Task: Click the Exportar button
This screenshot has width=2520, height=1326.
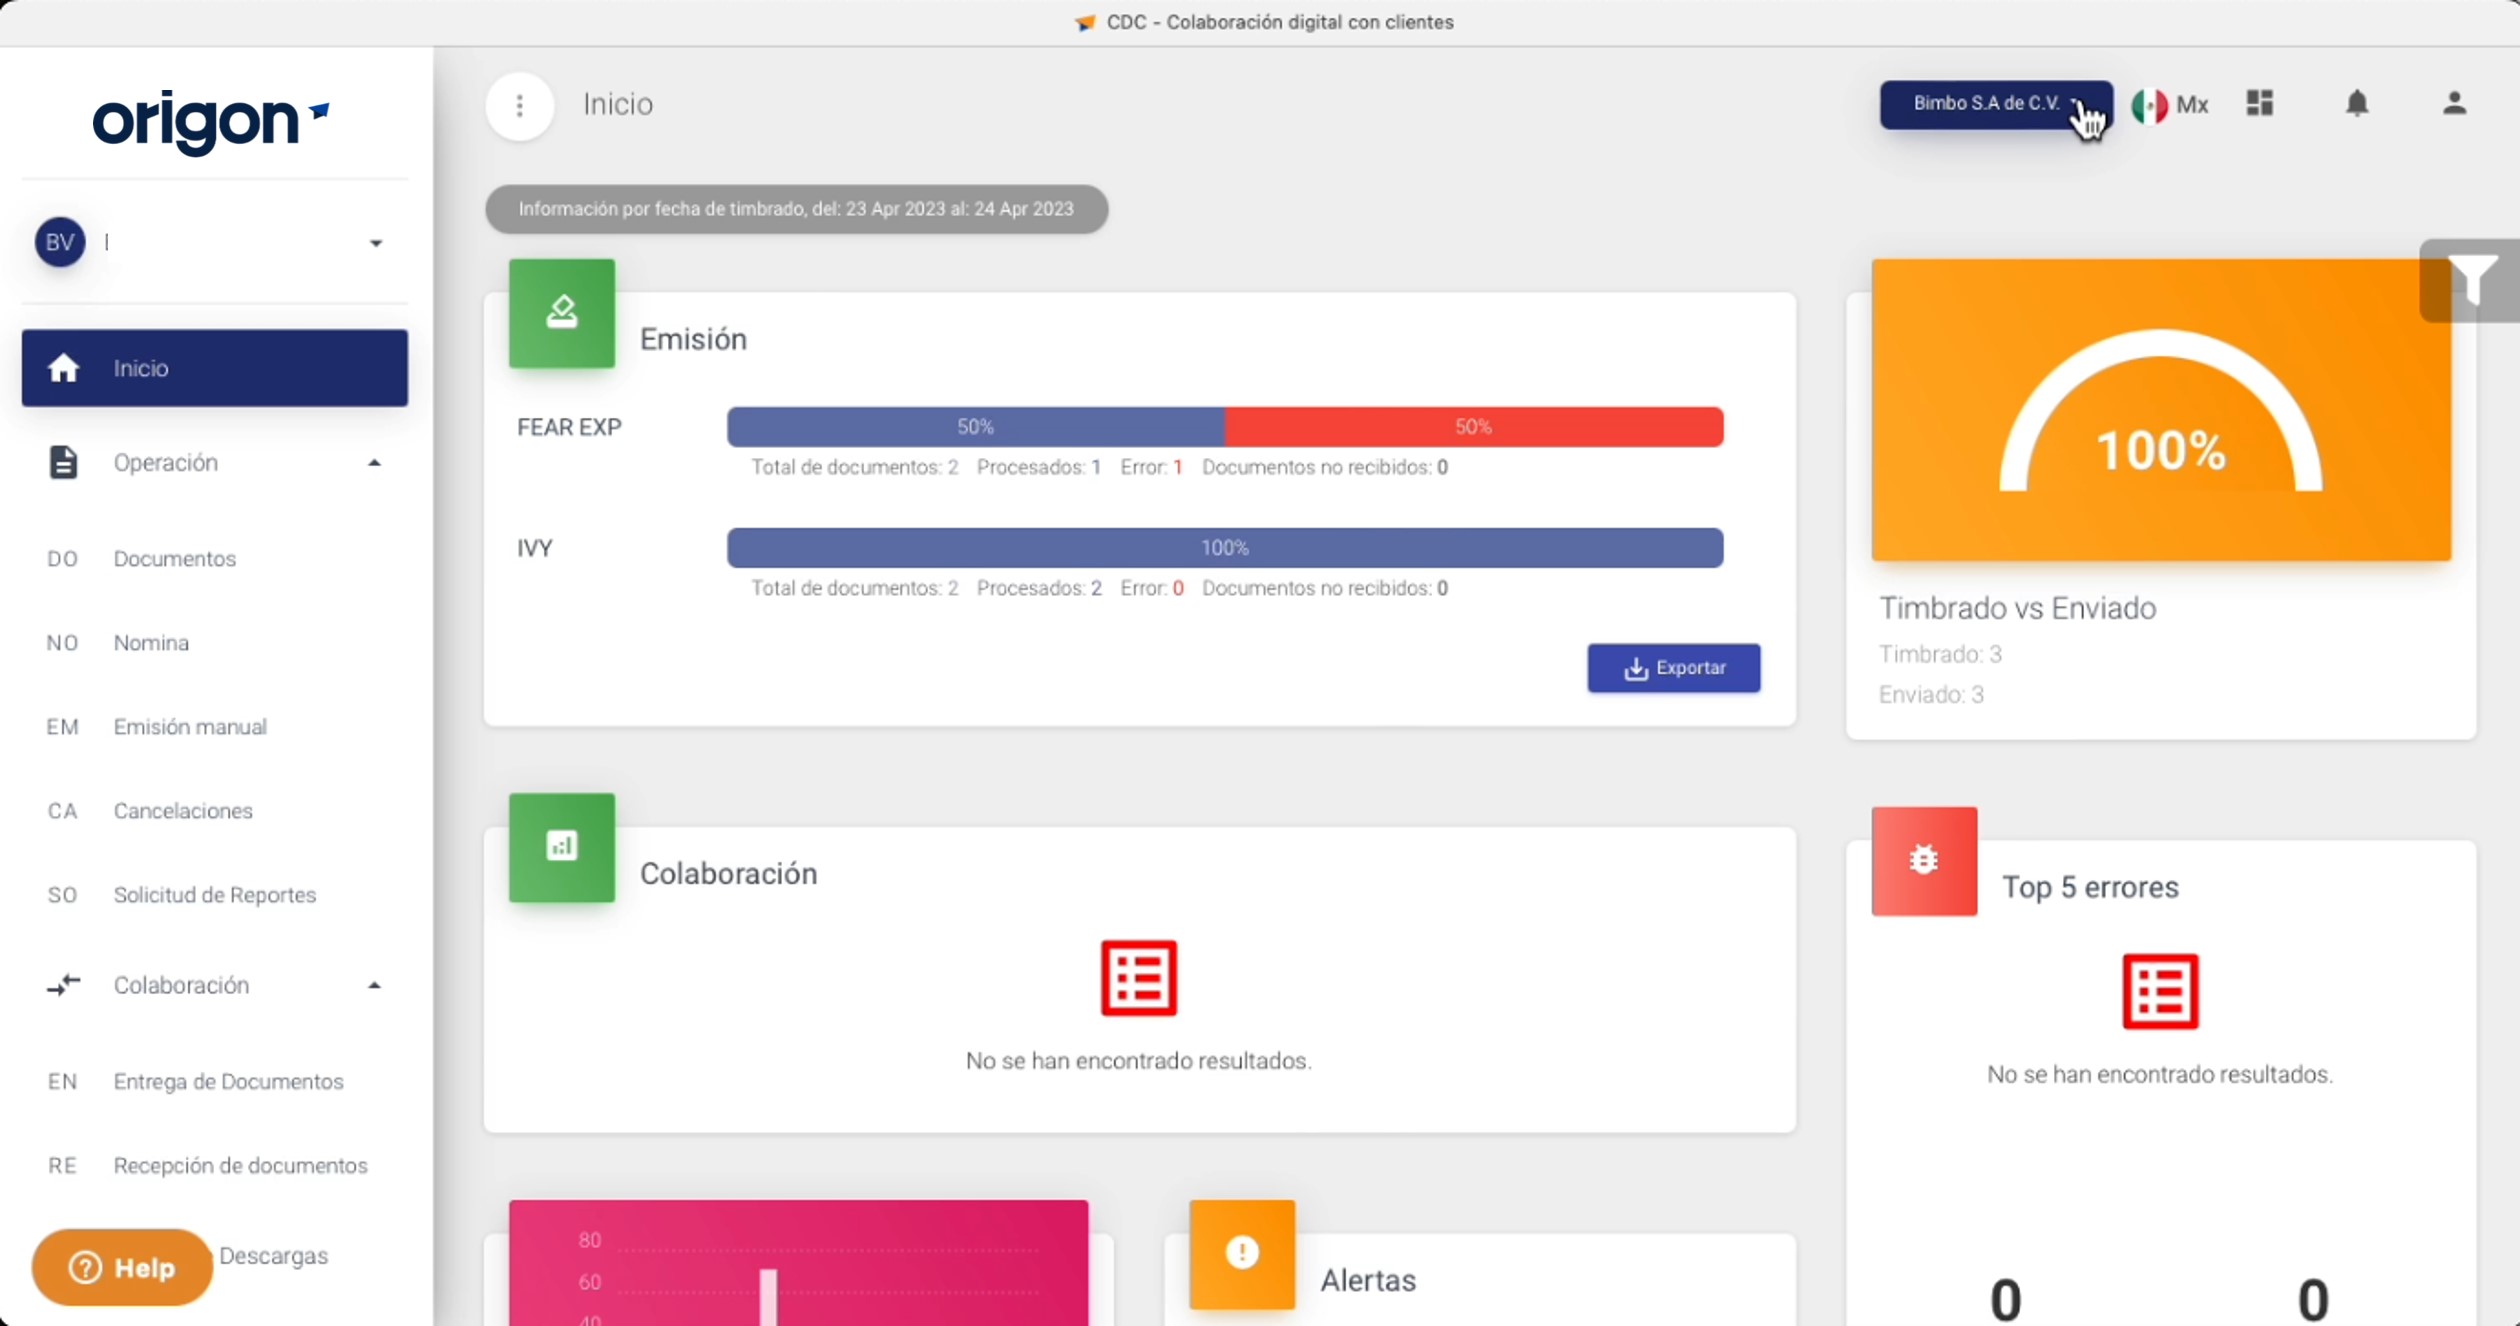Action: point(1674,668)
